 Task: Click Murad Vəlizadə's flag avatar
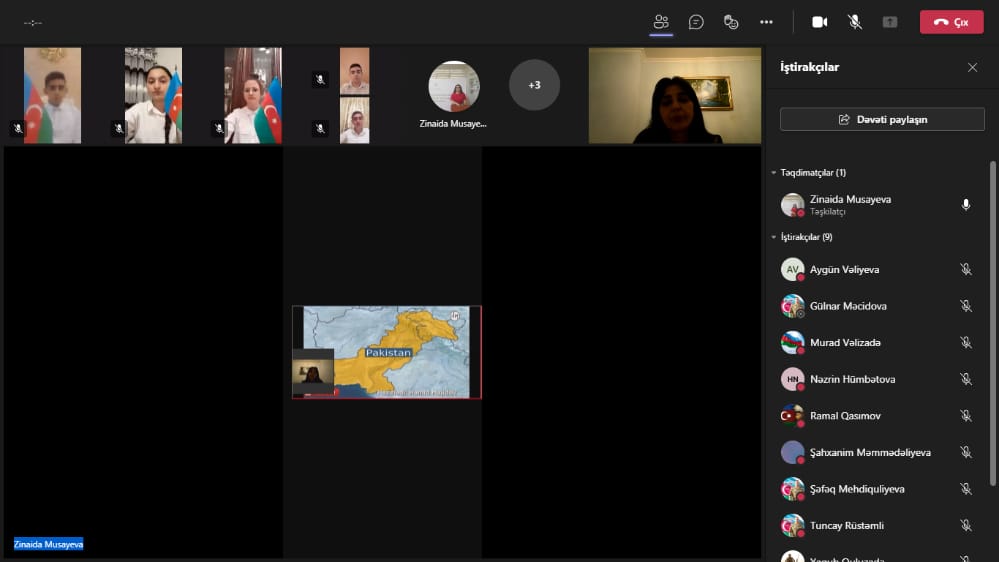click(x=793, y=343)
